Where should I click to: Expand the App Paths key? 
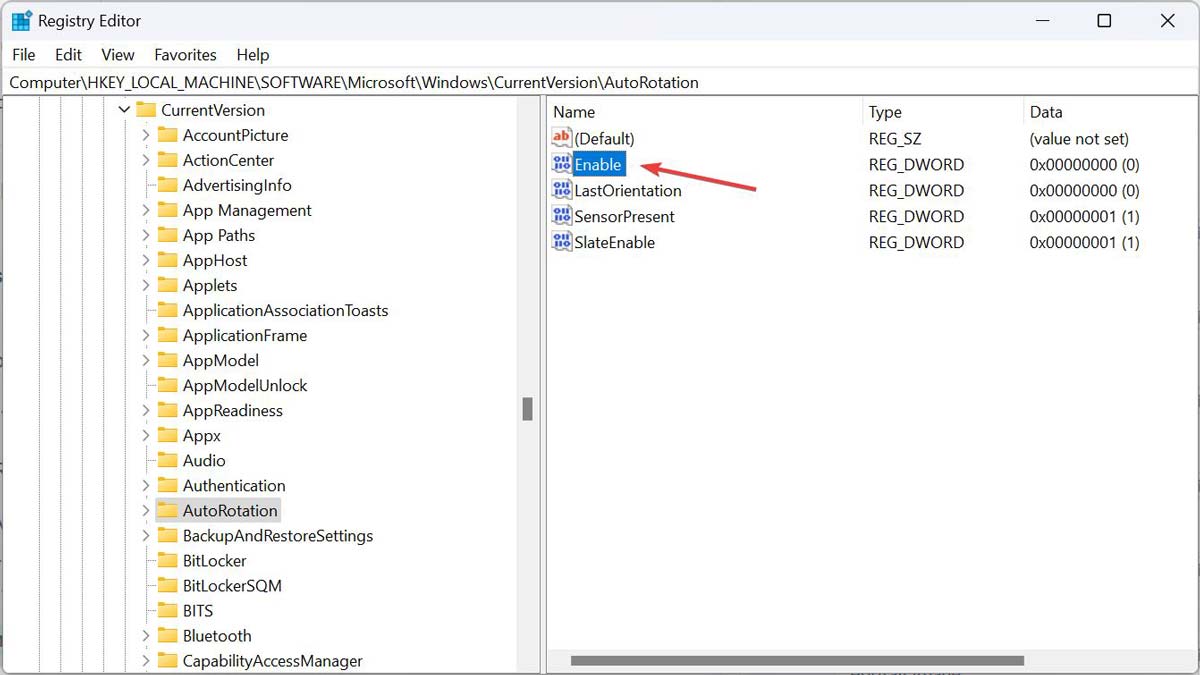(x=146, y=235)
